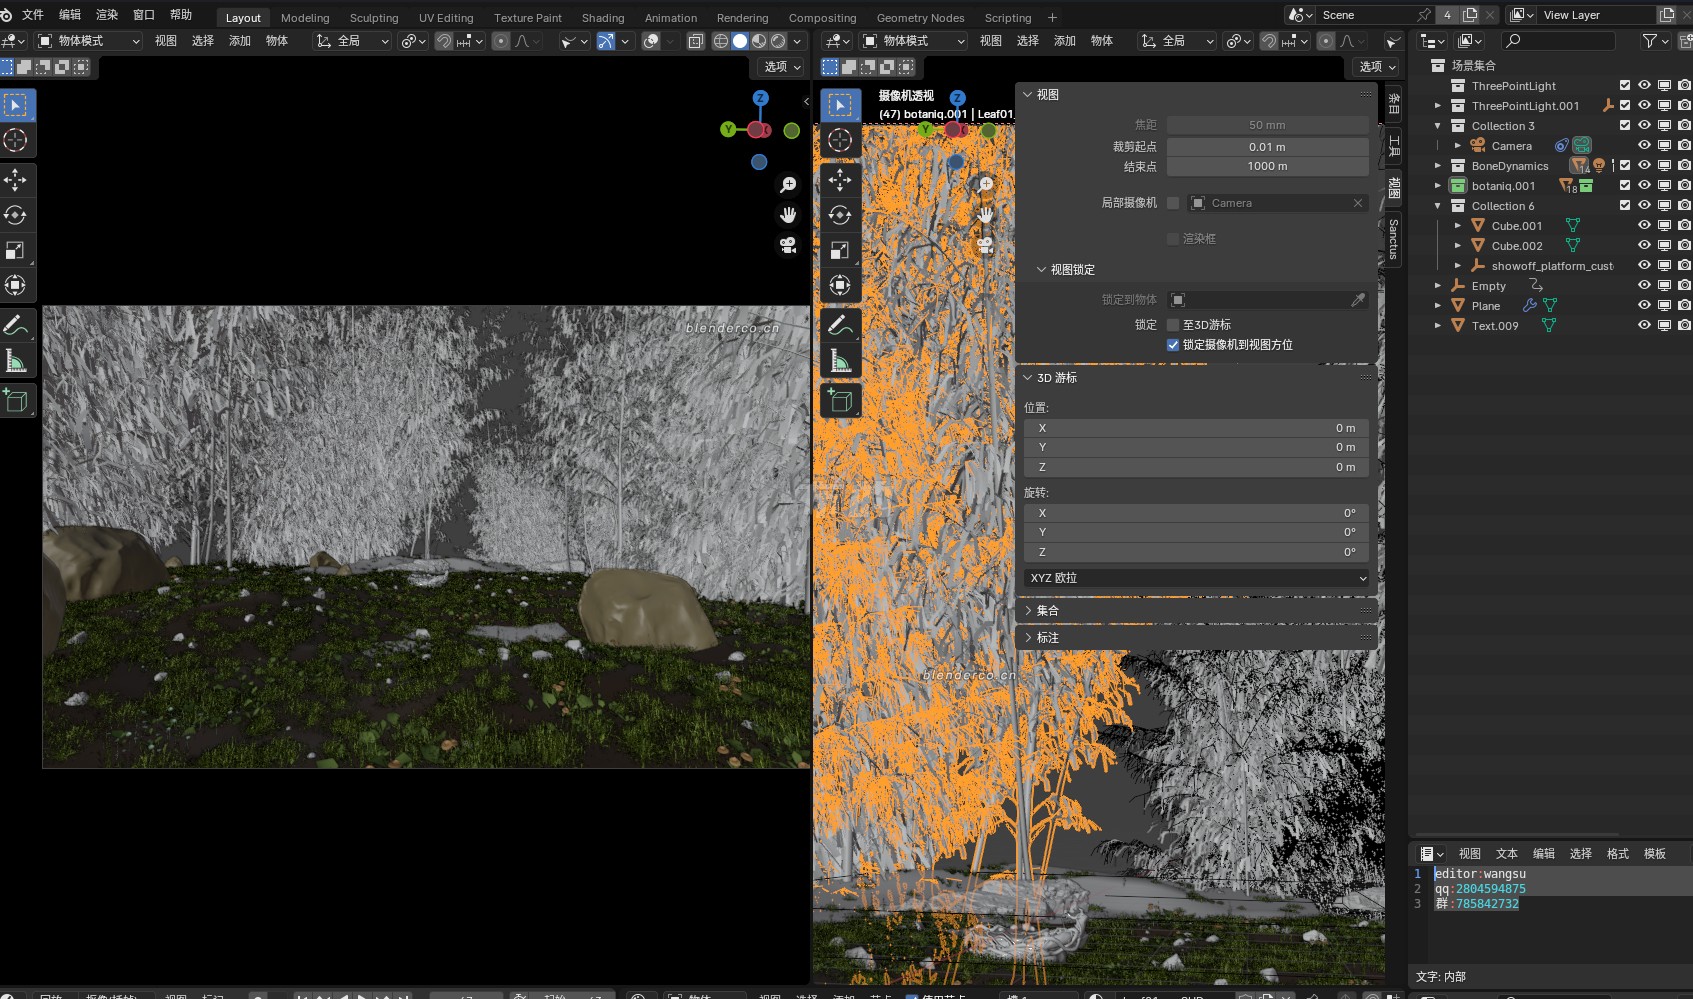The height and width of the screenshot is (999, 1693).
Task: Adjust the clip start 0.01 m field
Action: (1268, 147)
